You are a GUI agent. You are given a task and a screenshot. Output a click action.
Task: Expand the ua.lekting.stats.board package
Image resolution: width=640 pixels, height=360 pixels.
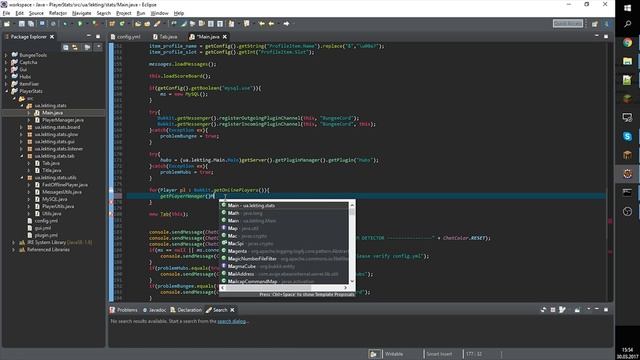tap(21, 127)
